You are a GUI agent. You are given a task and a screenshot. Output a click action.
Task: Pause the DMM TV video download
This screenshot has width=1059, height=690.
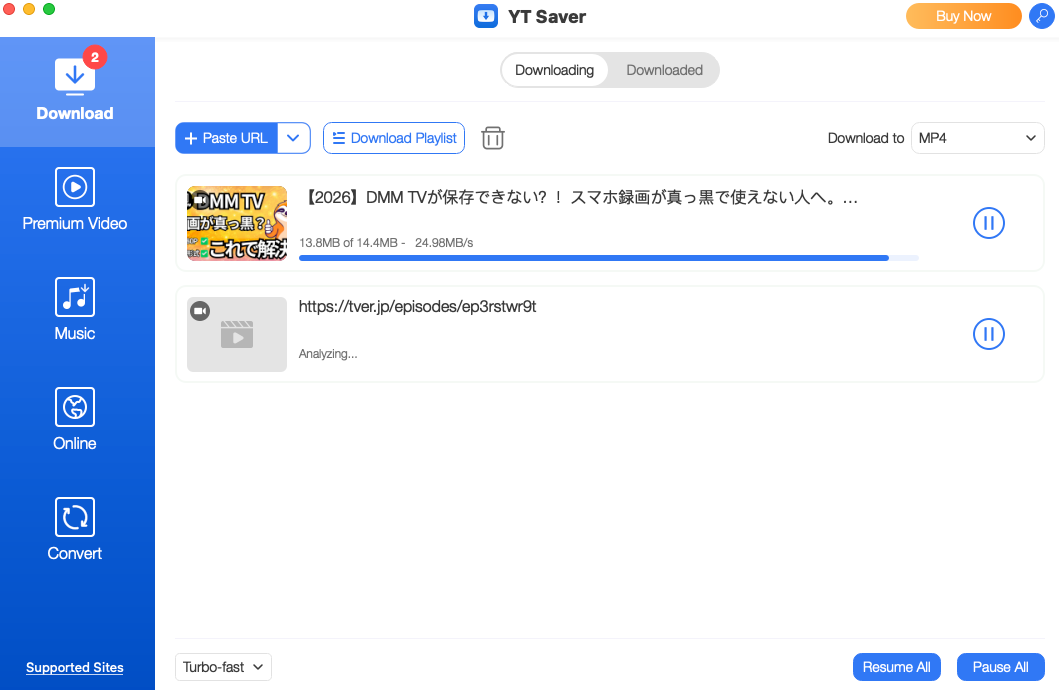click(989, 223)
